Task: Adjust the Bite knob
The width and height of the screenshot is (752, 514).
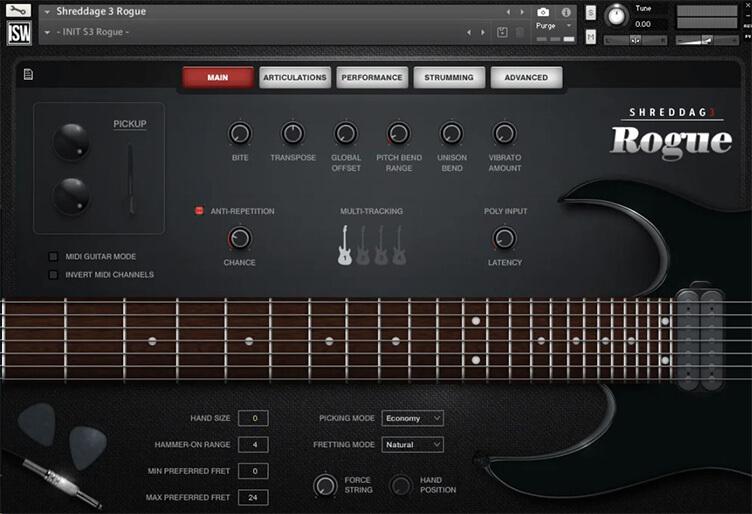Action: coord(239,133)
